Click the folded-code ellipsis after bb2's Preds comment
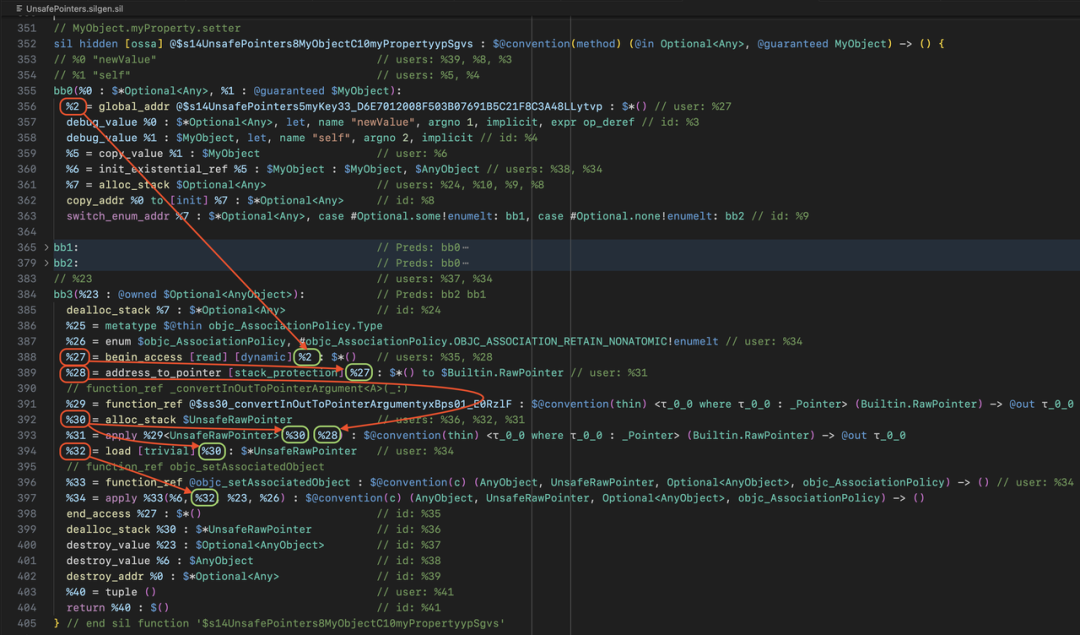The height and width of the screenshot is (635, 1080). pyautogui.click(x=466, y=263)
